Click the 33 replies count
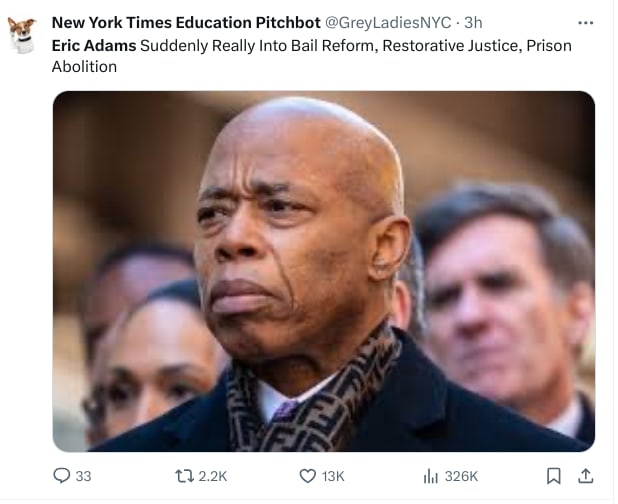The height and width of the screenshot is (504, 618). [83, 476]
